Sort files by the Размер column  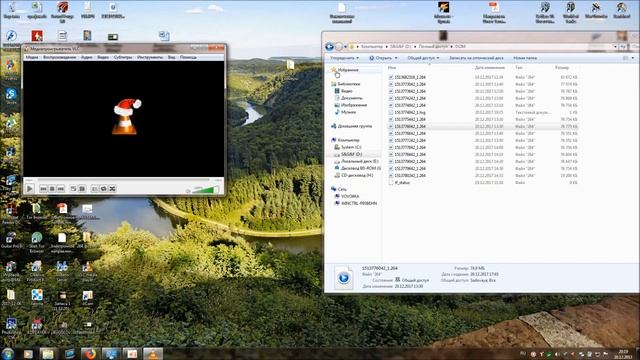tap(562, 67)
